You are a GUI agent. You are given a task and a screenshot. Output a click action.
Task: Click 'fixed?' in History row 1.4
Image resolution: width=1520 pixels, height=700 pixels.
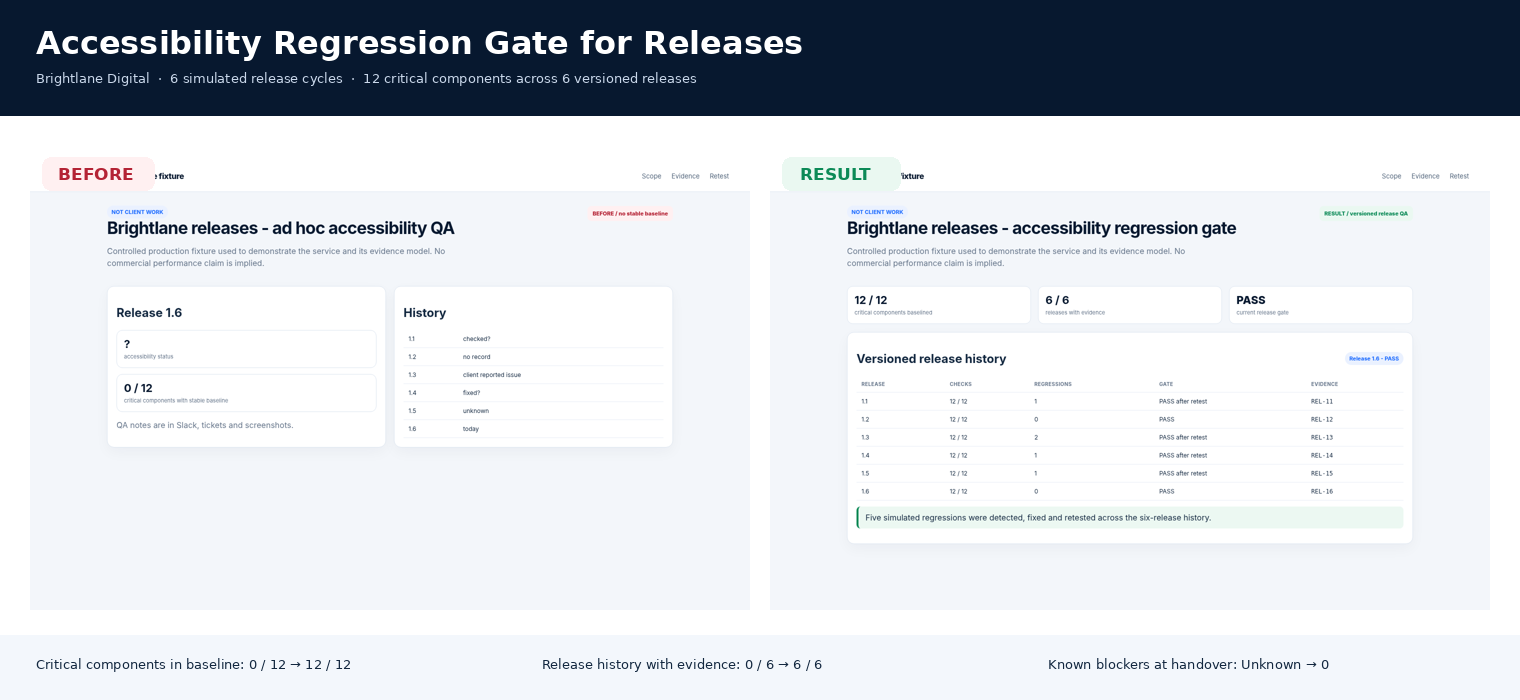(x=471, y=393)
